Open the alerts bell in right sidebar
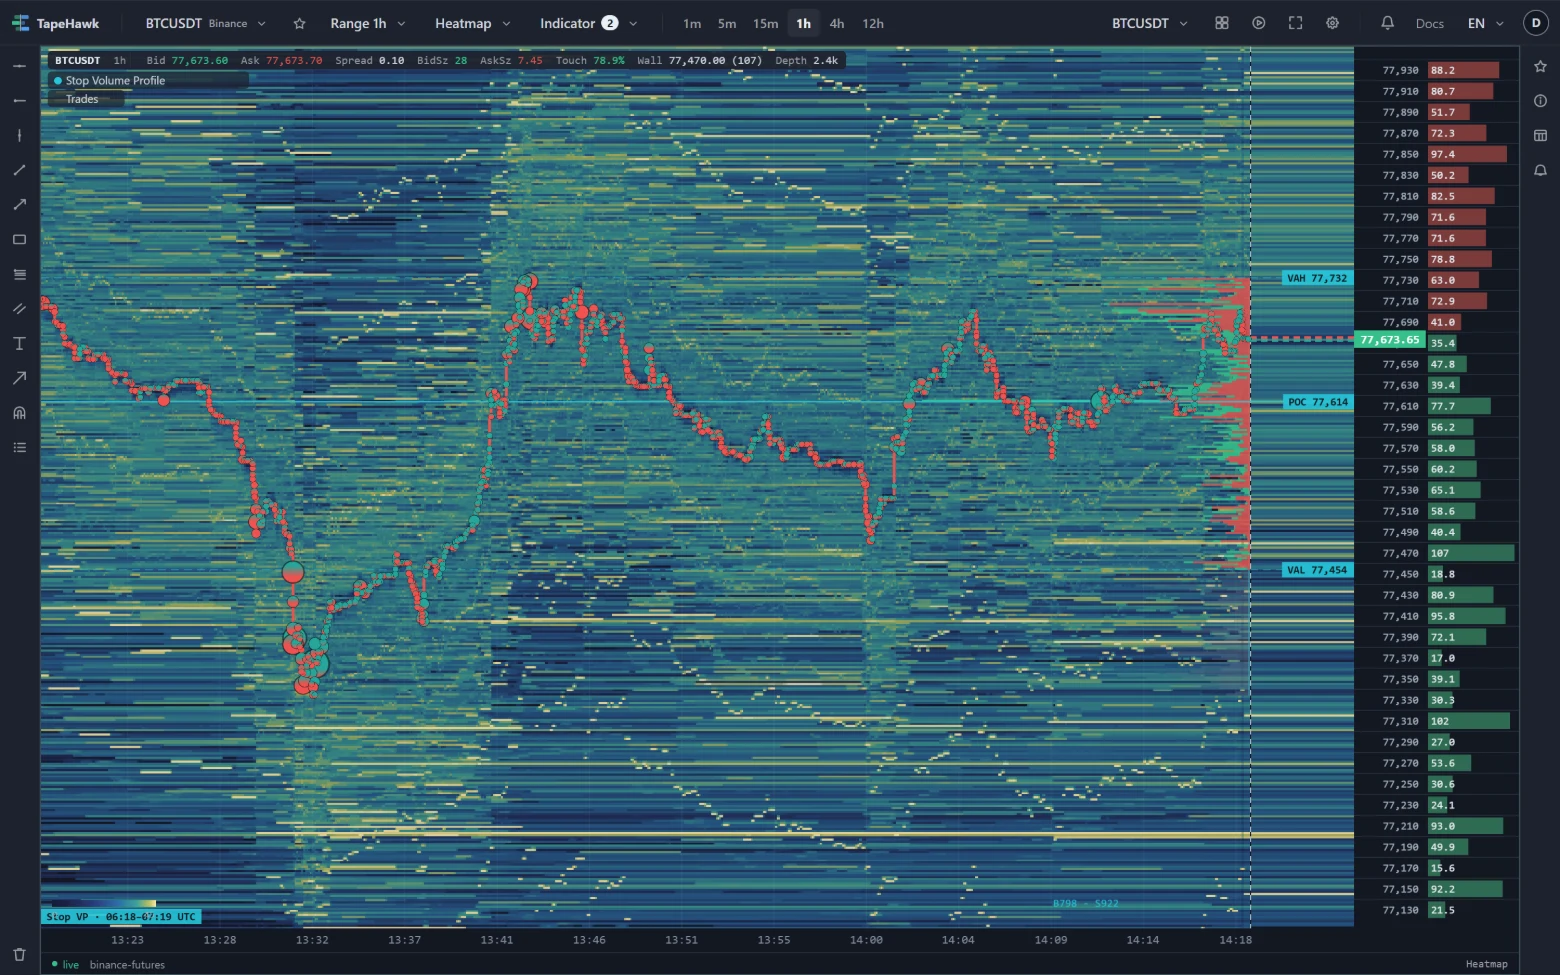 (x=1540, y=171)
